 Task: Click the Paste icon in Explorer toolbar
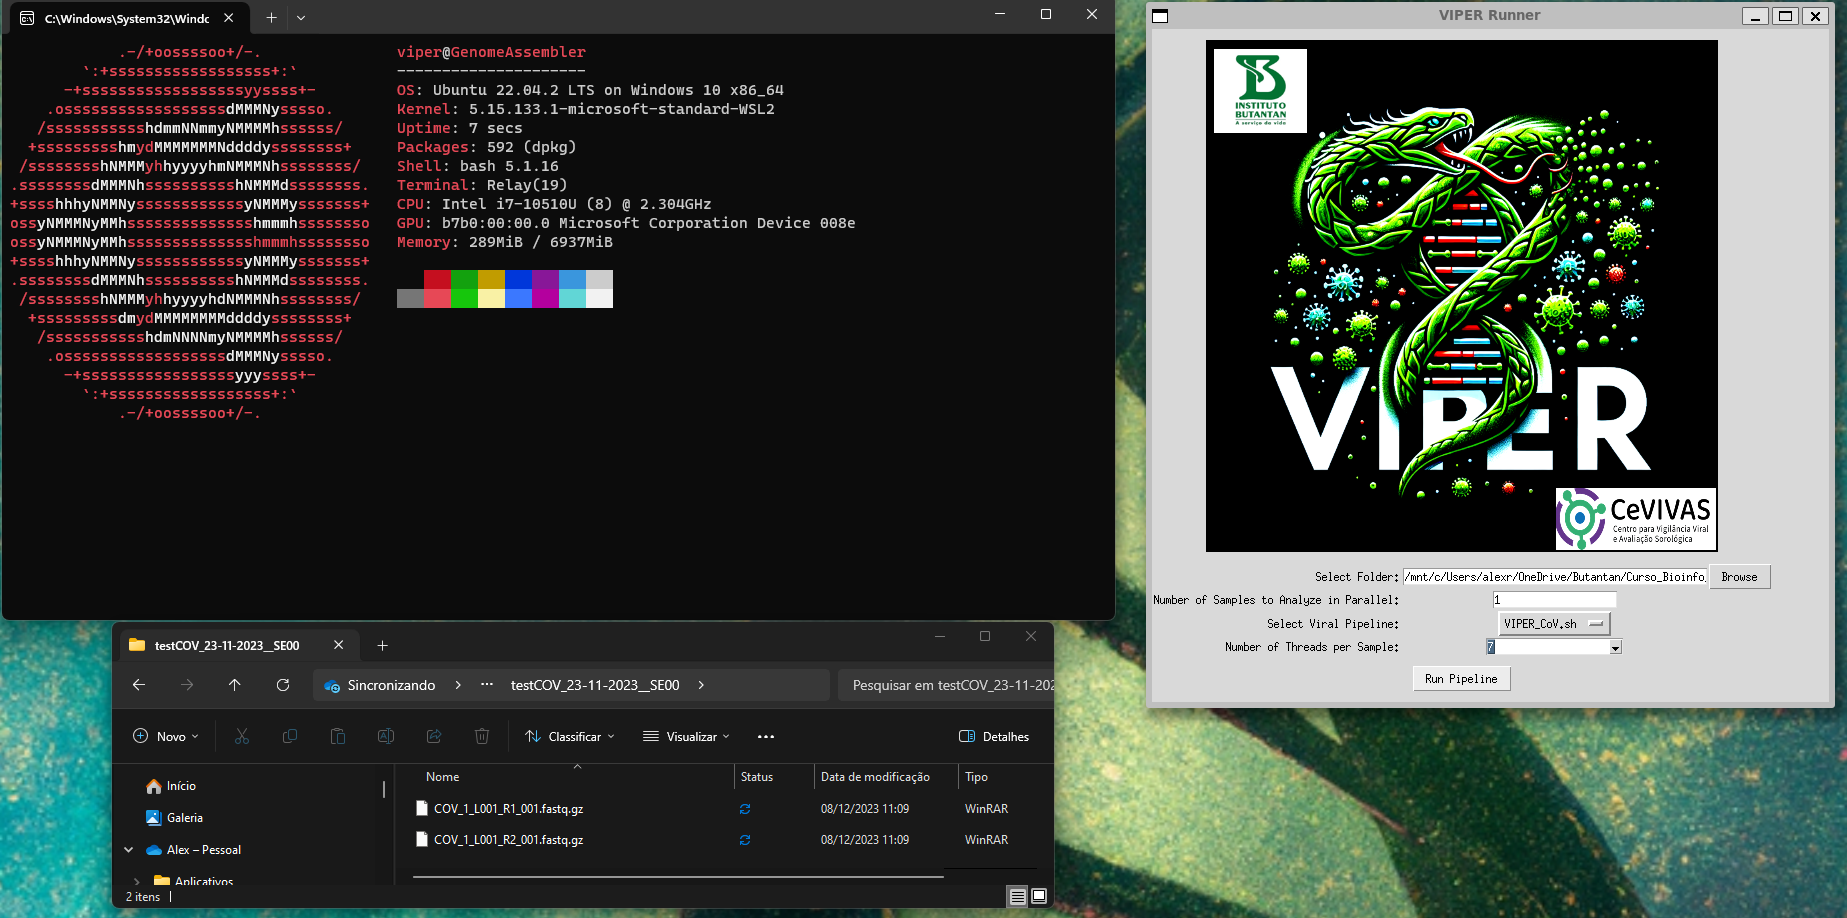[338, 737]
